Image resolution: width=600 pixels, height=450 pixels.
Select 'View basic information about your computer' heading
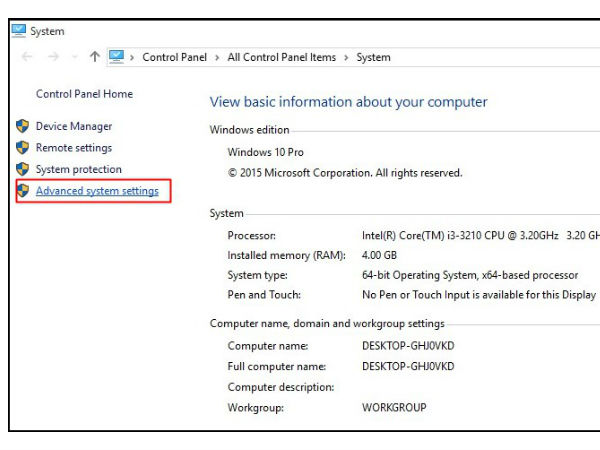tap(349, 102)
